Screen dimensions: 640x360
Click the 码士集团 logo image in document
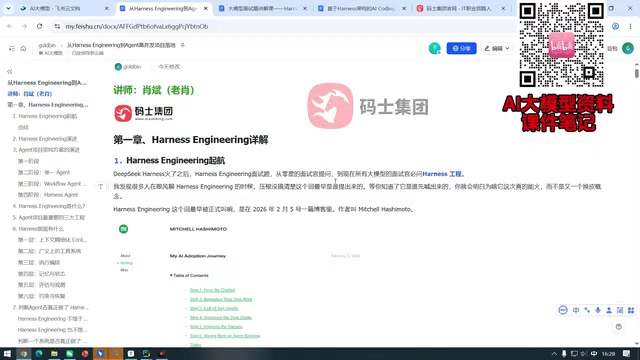pos(144,113)
